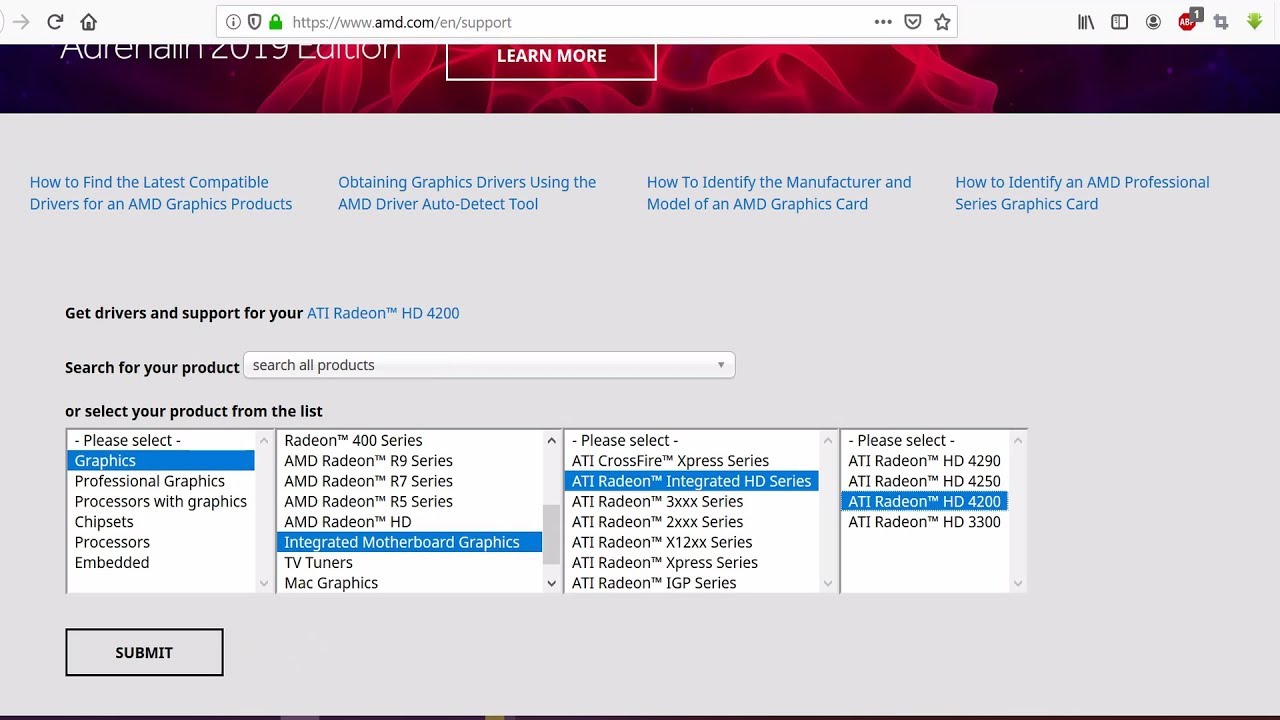The image size is (1280, 720).
Task: Bookmark this page with the star icon
Action: [942, 22]
